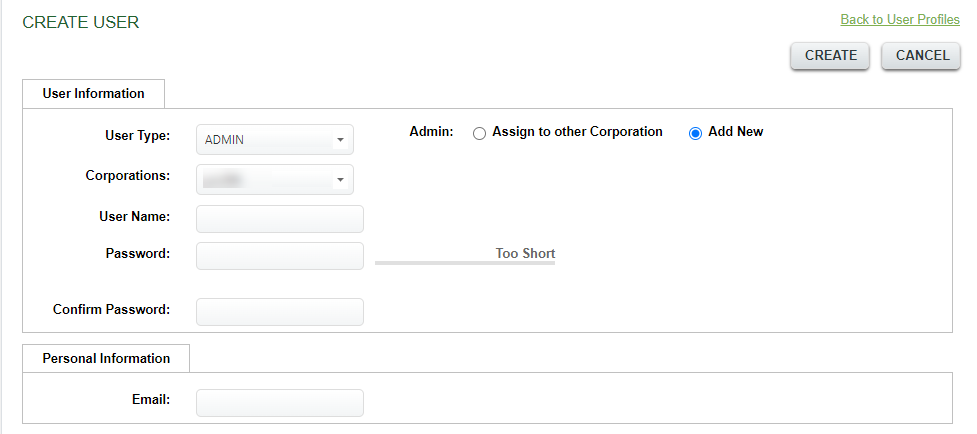Focus the Password input field

[280, 256]
